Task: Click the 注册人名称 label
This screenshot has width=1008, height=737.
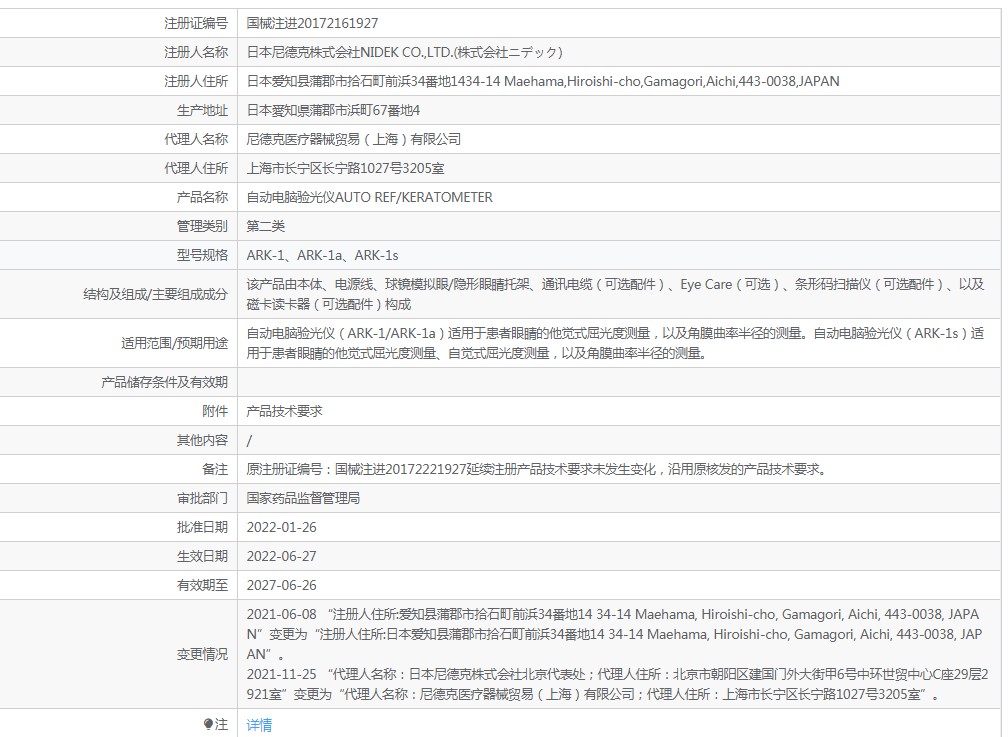Action: (x=196, y=52)
